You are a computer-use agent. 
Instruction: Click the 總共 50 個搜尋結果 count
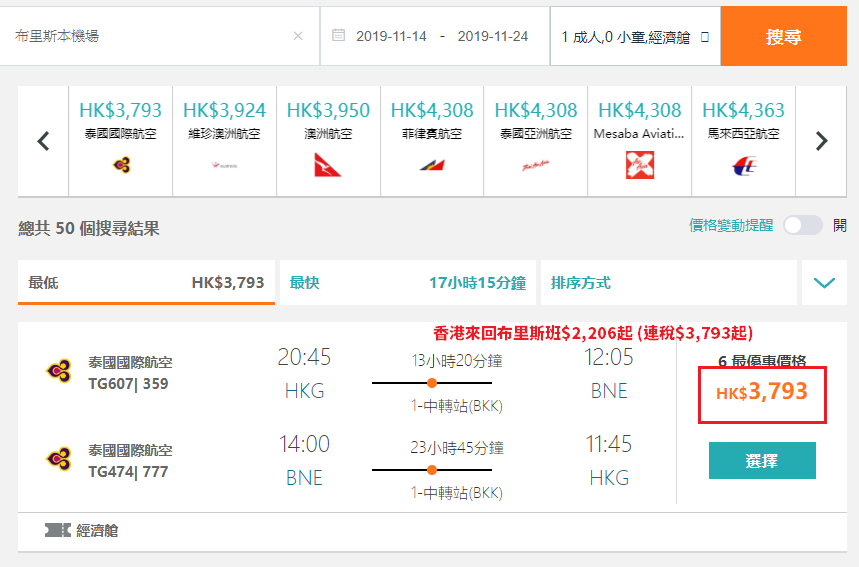[89, 228]
